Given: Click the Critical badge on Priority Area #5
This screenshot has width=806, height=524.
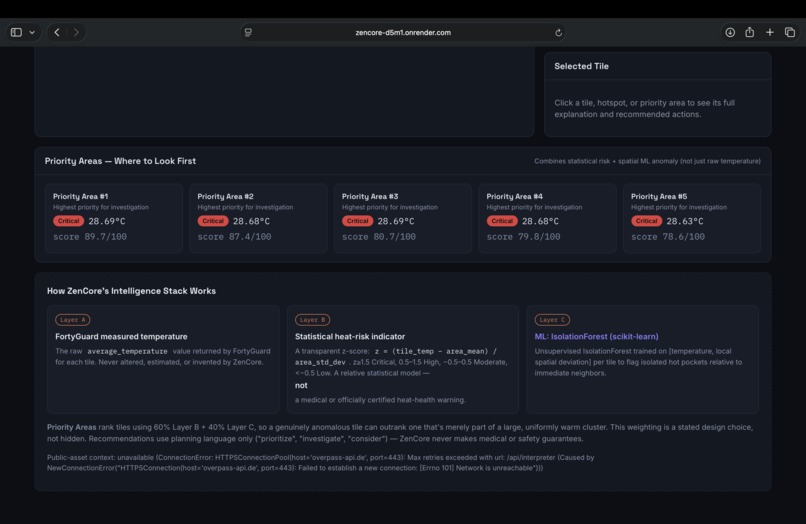Looking at the screenshot, I should click(x=646, y=221).
